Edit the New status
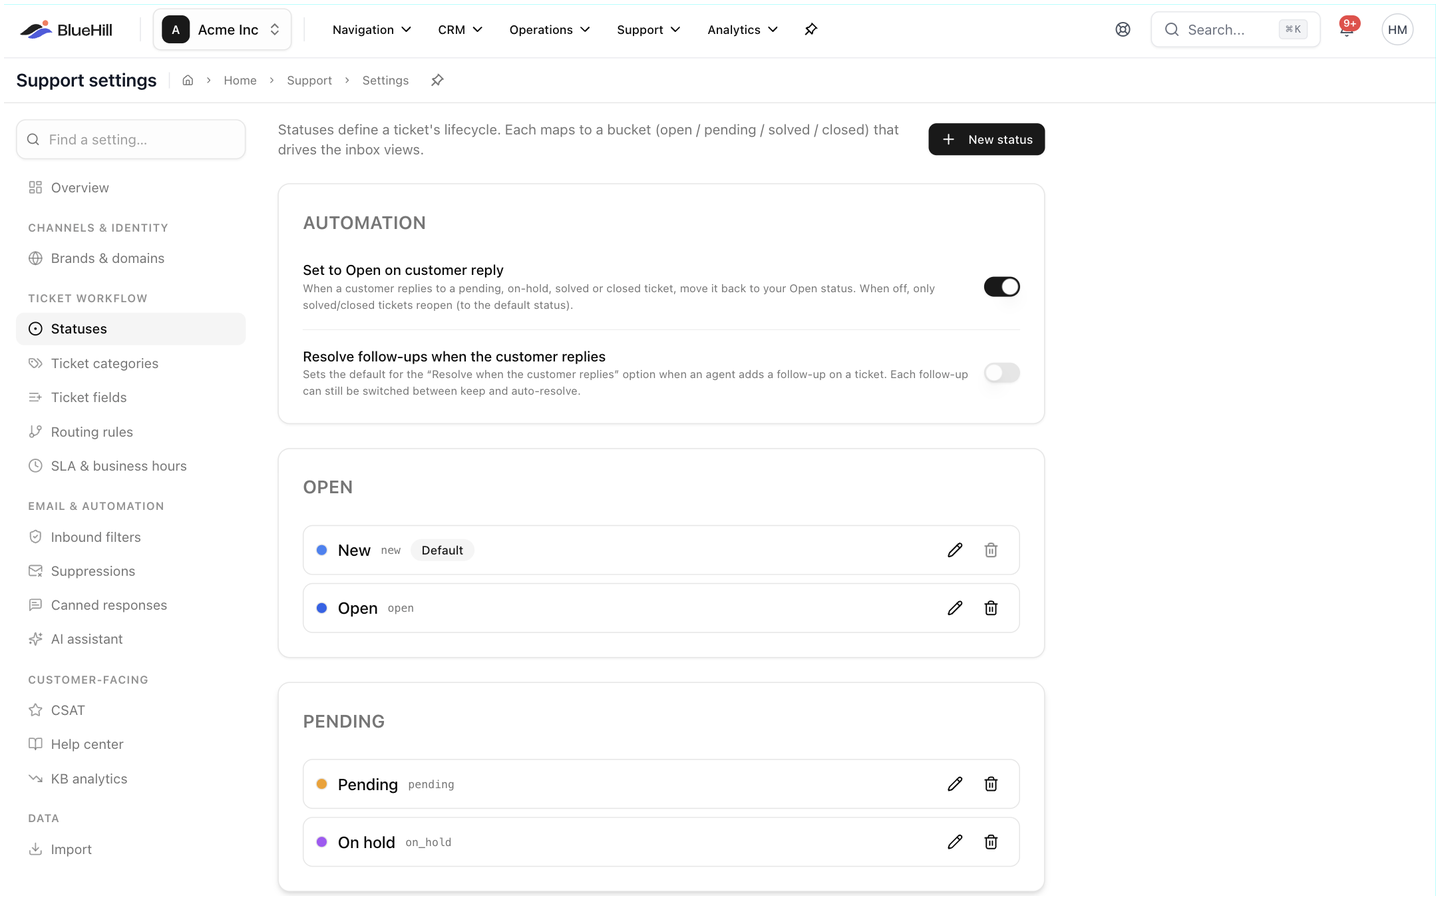Screen dimensions: 1440x900 coord(955,550)
